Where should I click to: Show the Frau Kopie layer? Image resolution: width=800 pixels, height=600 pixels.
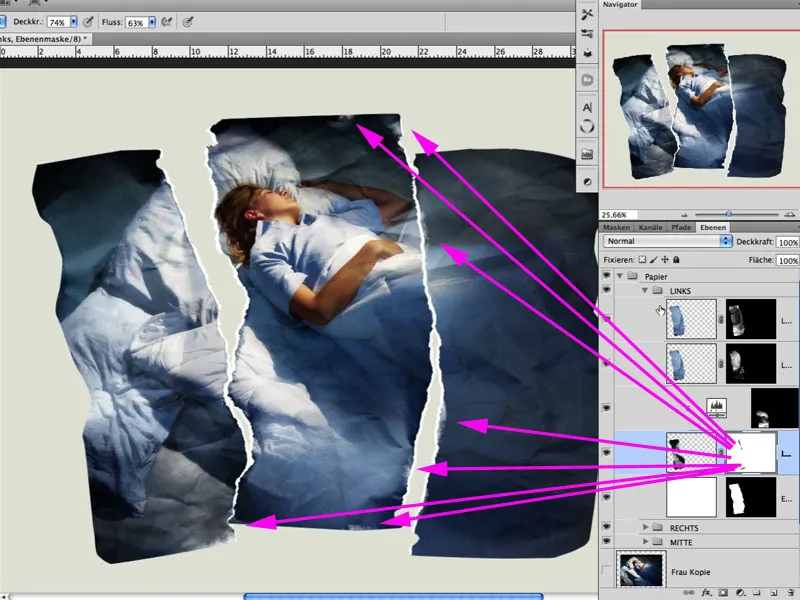click(605, 567)
